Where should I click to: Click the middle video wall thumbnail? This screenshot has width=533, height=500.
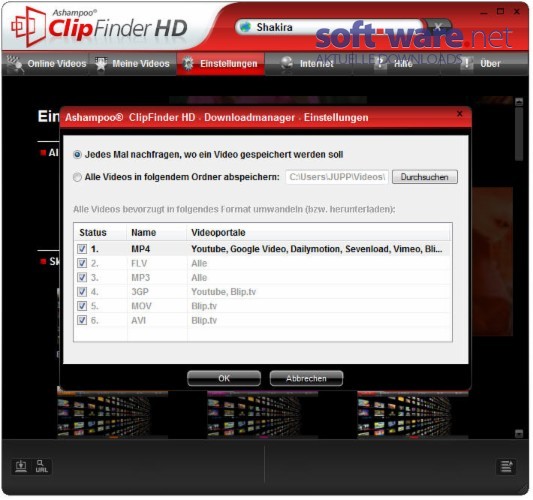click(x=263, y=414)
